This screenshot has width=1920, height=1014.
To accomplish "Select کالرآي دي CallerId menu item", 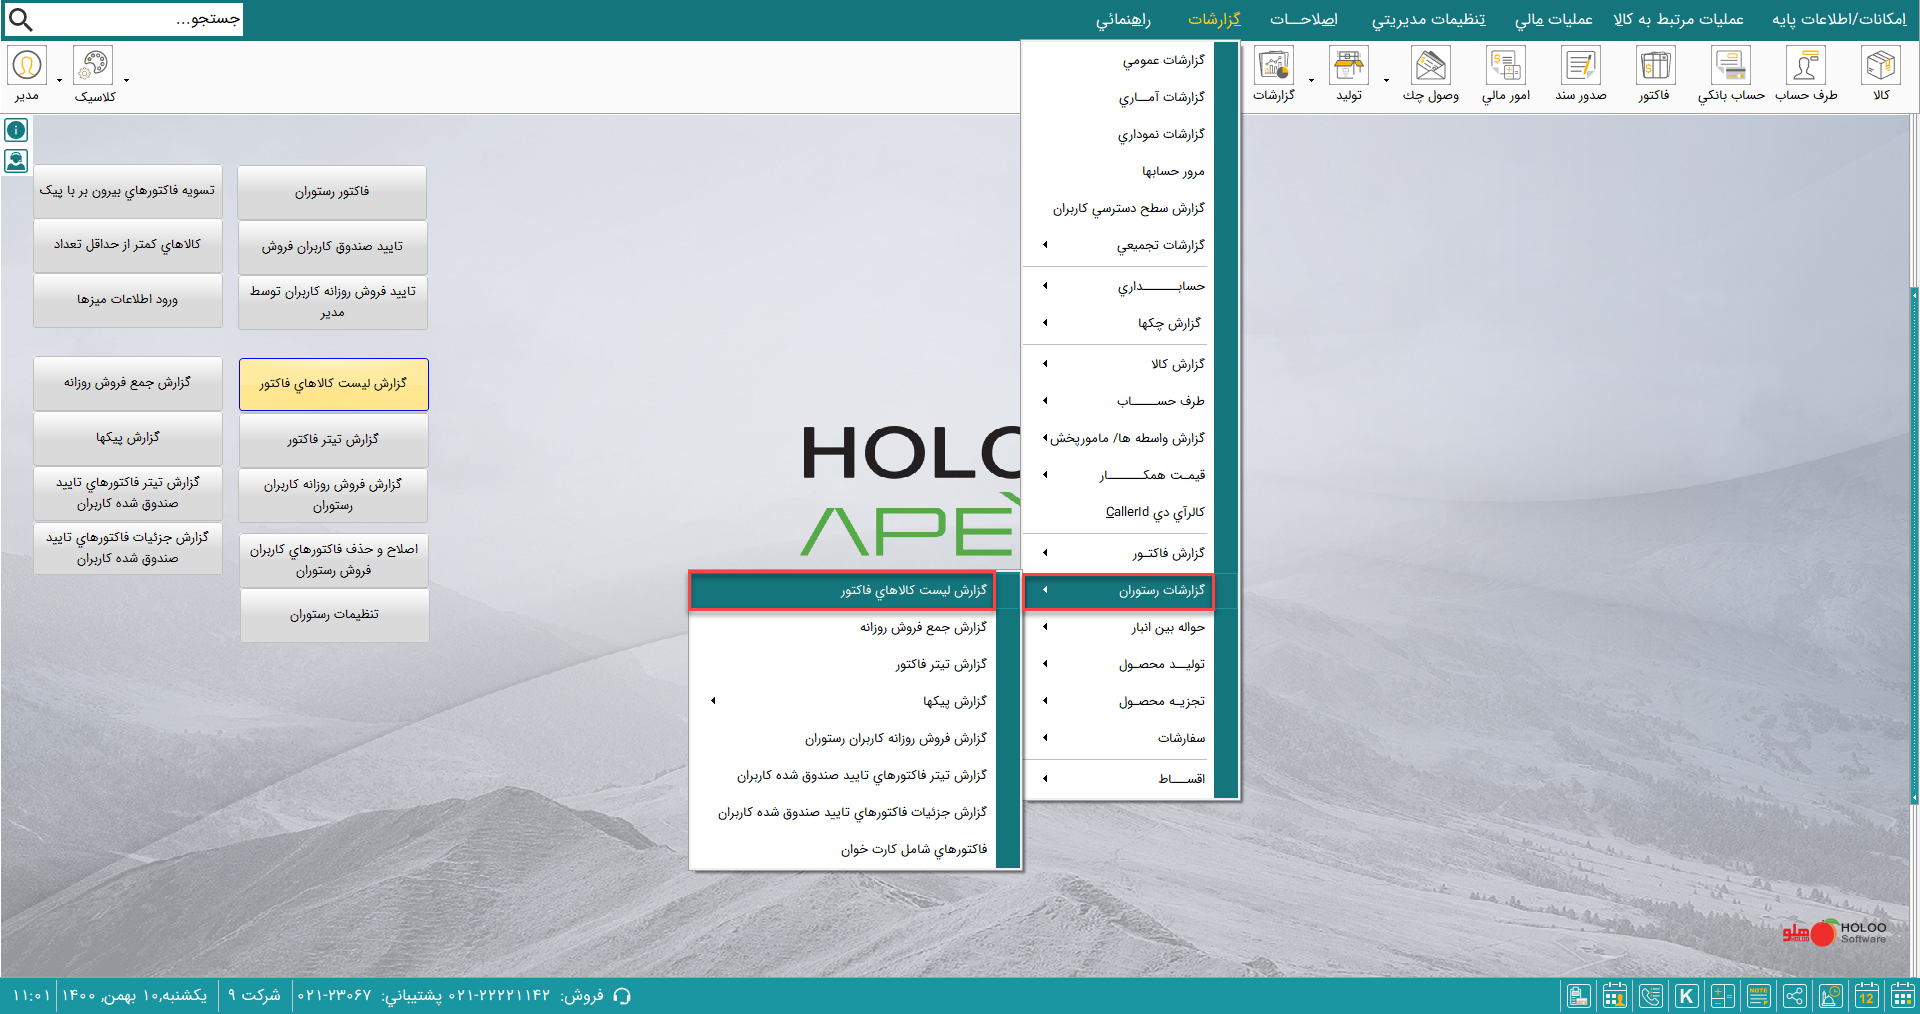I will [x=1118, y=512].
